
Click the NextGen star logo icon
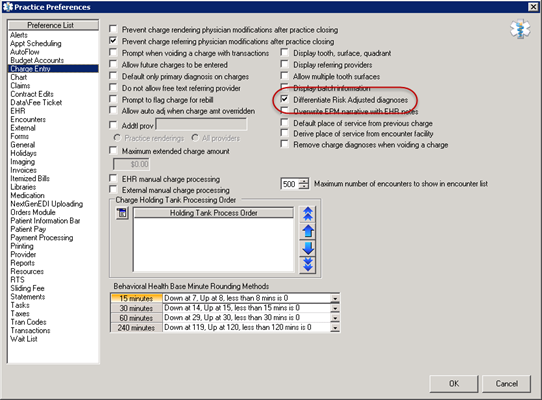[520, 30]
